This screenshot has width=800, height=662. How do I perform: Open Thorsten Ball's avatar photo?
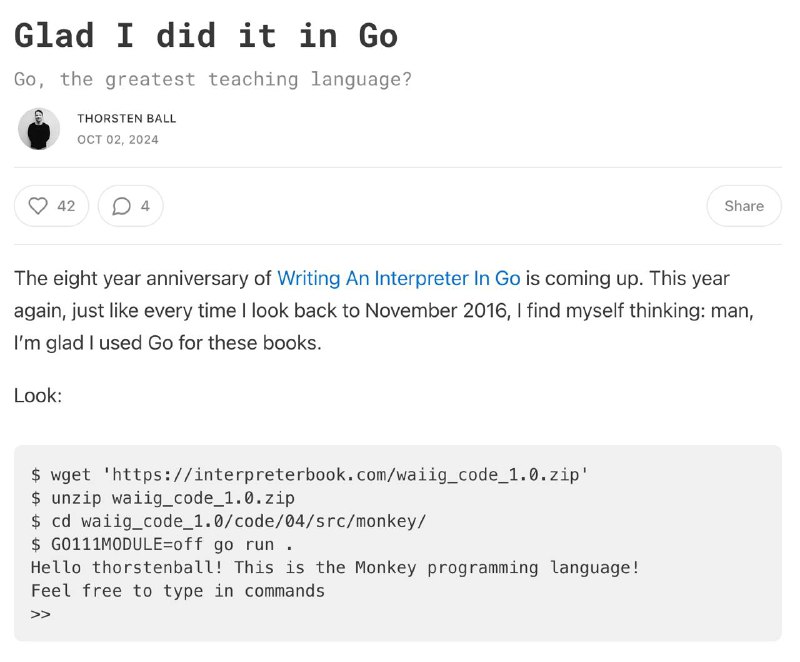coord(39,129)
